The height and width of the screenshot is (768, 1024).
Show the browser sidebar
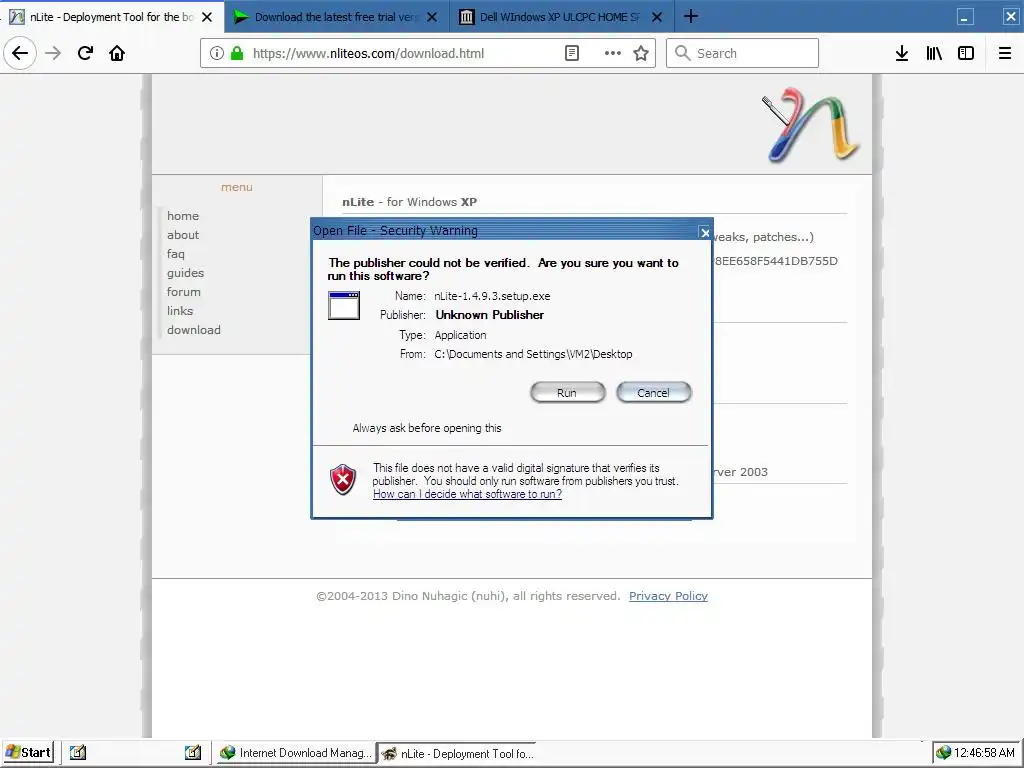966,53
